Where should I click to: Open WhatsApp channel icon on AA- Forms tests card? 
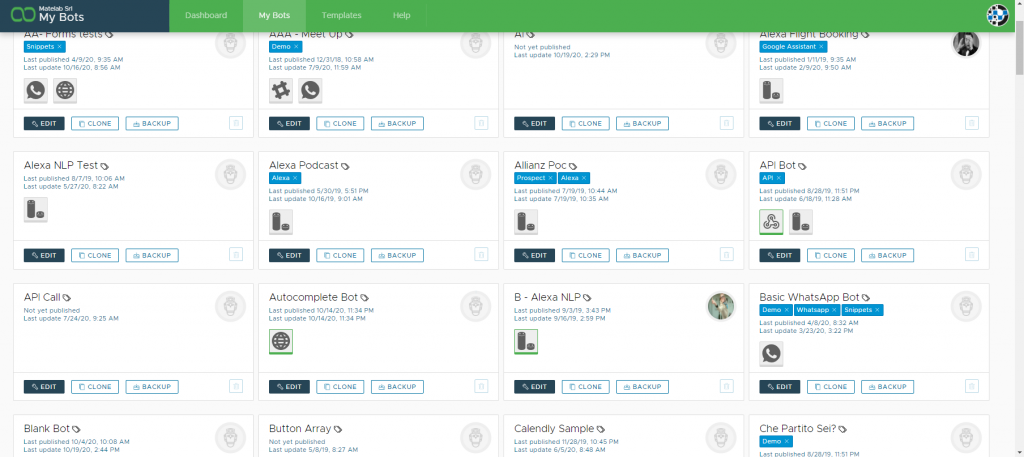[36, 91]
